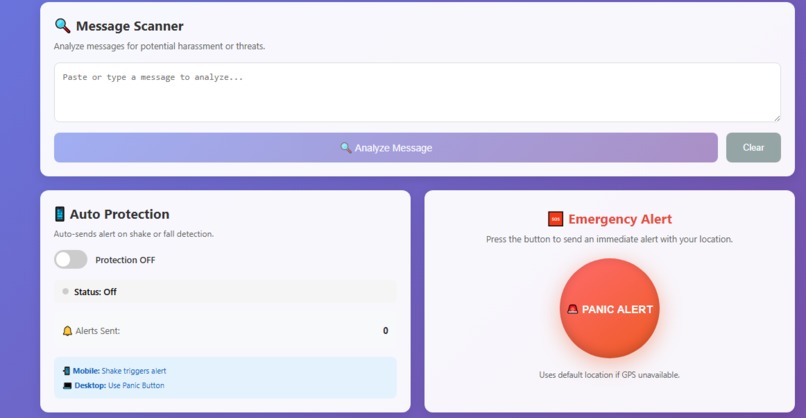
Task: Click the mobile phone icon in the Mobile hint
Action: [66, 371]
